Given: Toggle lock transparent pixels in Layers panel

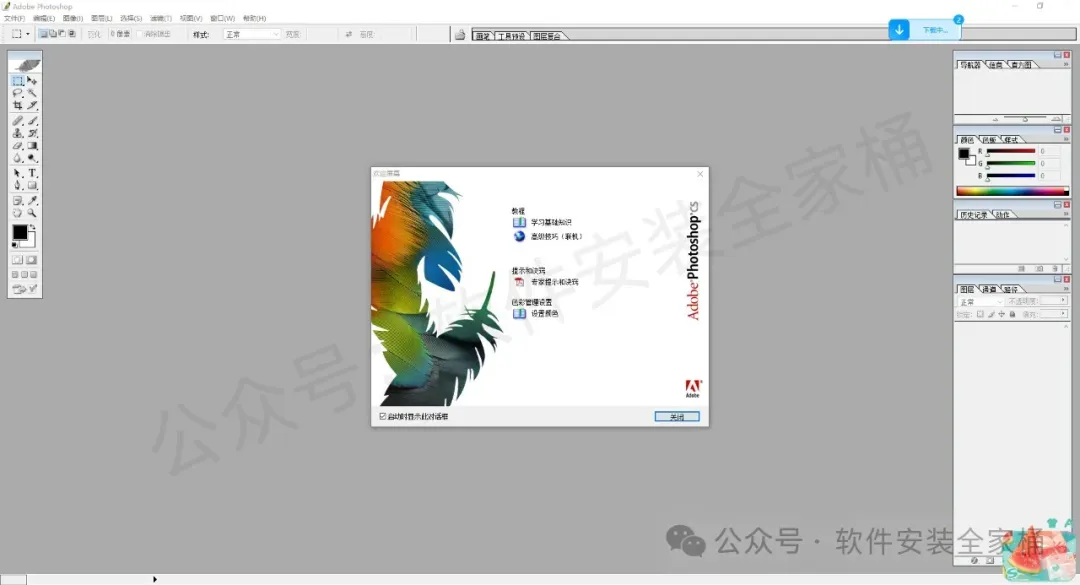Looking at the screenshot, I should 980,314.
